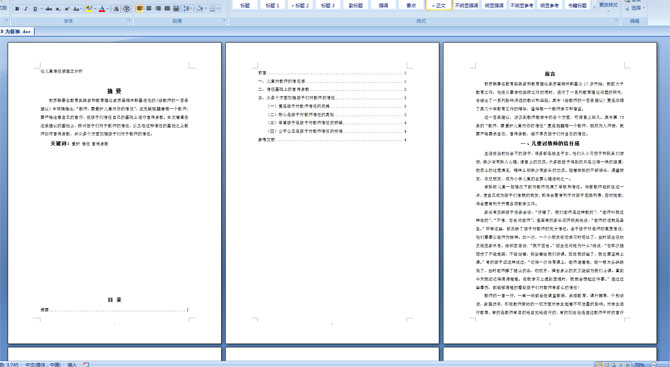The width and height of the screenshot is (670, 367).
Task: Apply the 标题 1 style
Action: pyautogui.click(x=272, y=5)
